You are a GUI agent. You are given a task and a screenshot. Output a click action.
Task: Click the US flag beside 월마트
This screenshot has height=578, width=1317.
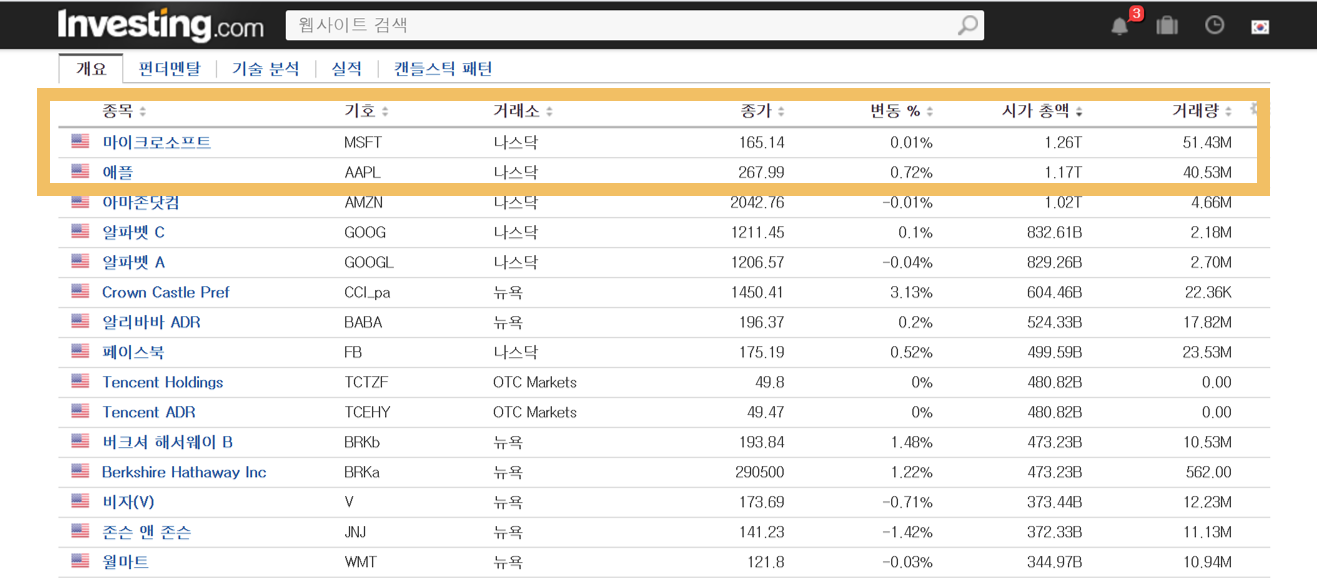[80, 561]
